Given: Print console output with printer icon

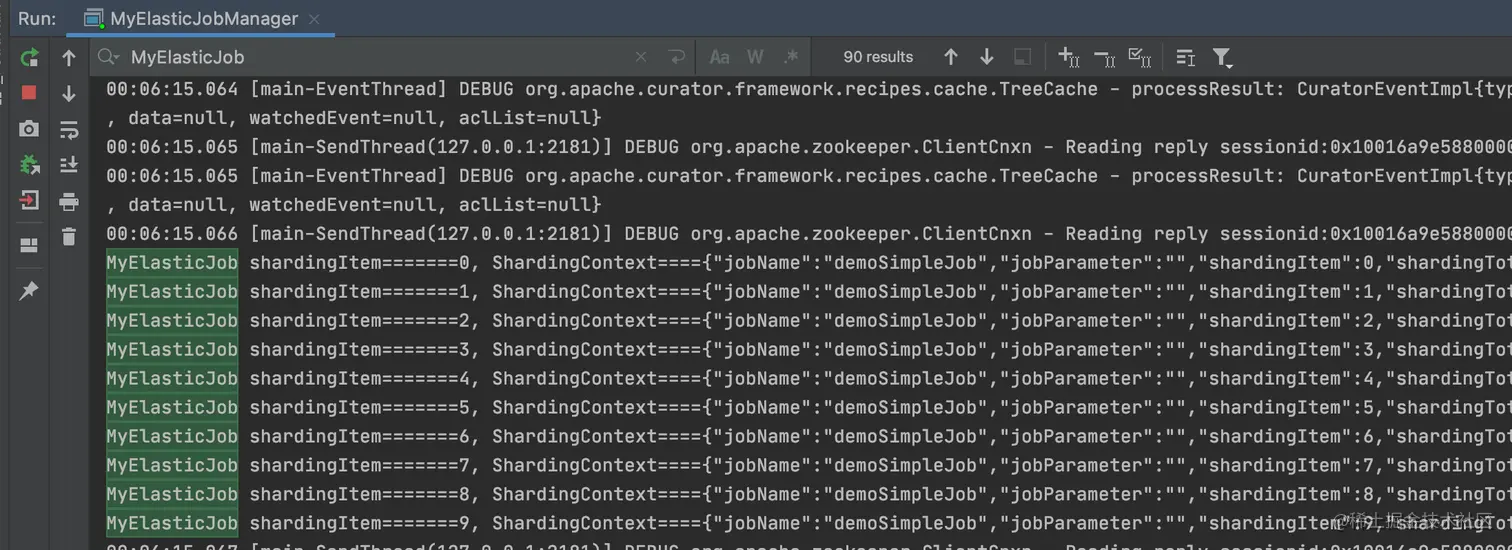Looking at the screenshot, I should pos(69,201).
